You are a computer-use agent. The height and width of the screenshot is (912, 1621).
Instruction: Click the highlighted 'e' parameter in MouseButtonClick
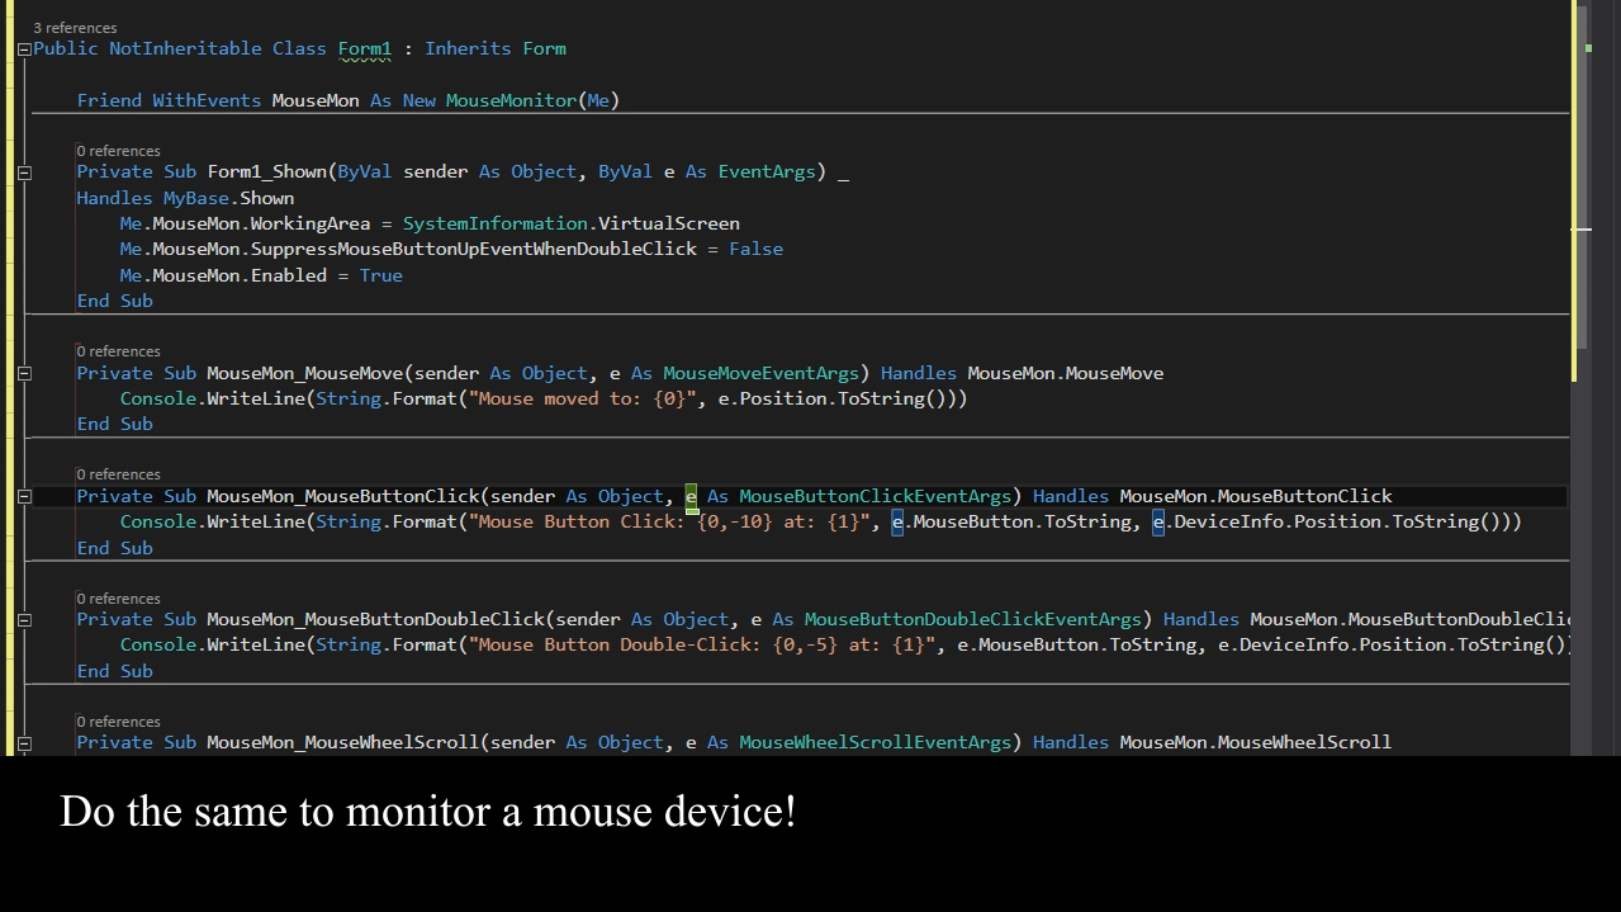point(690,495)
